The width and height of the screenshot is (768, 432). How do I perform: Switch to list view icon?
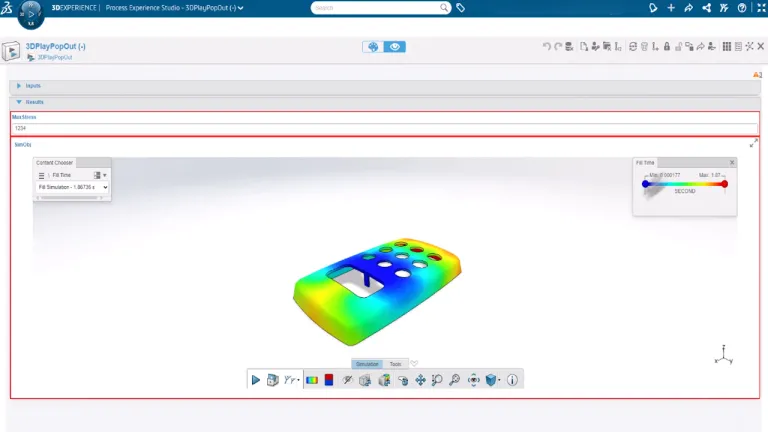click(738, 47)
